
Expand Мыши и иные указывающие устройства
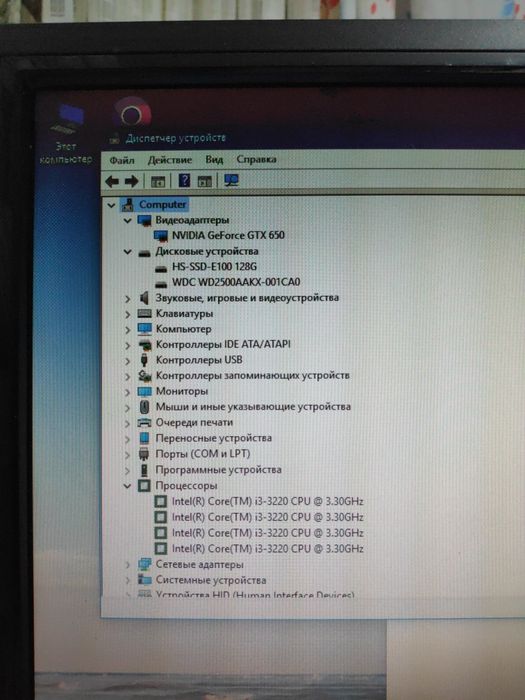(x=128, y=408)
